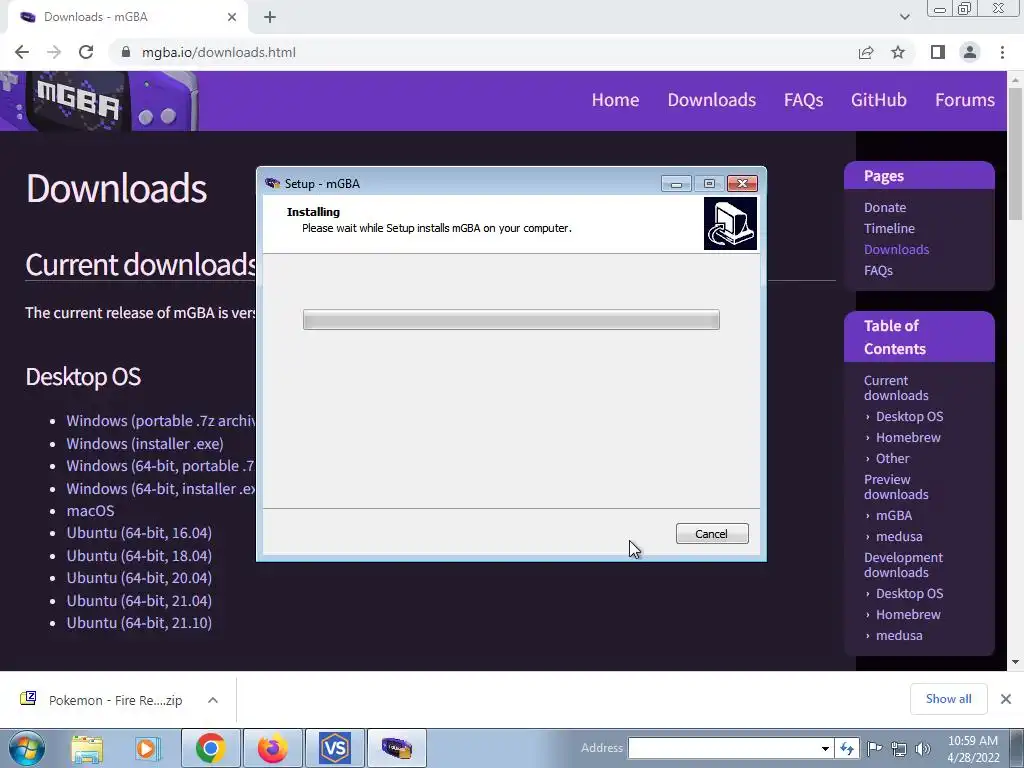Screen dimensions: 1024x768
Task: Click the page vertical scrollbar thumb
Action: click(x=1015, y=153)
